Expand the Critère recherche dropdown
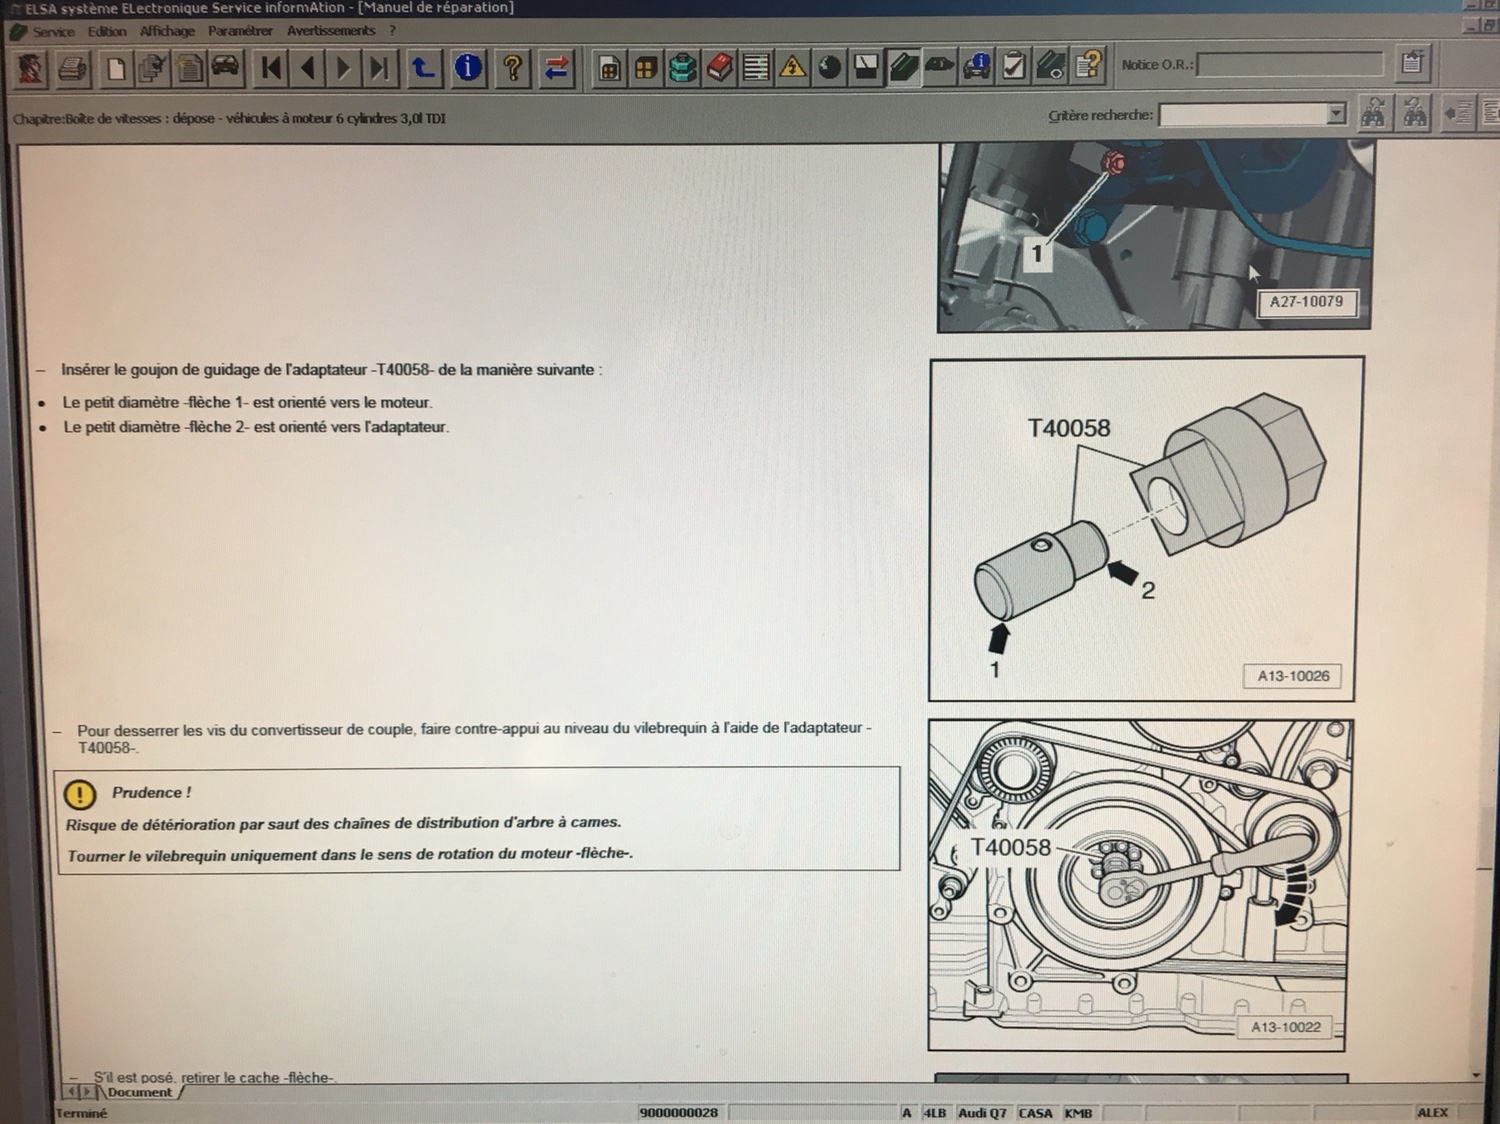The height and width of the screenshot is (1124, 1500). pyautogui.click(x=1336, y=114)
